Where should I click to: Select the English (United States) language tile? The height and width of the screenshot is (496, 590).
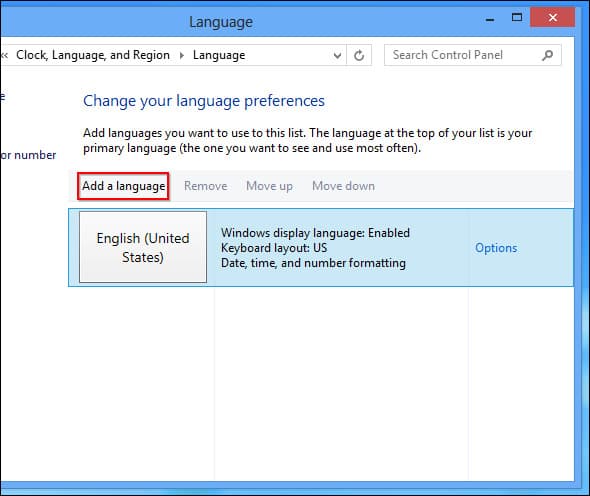(x=143, y=247)
